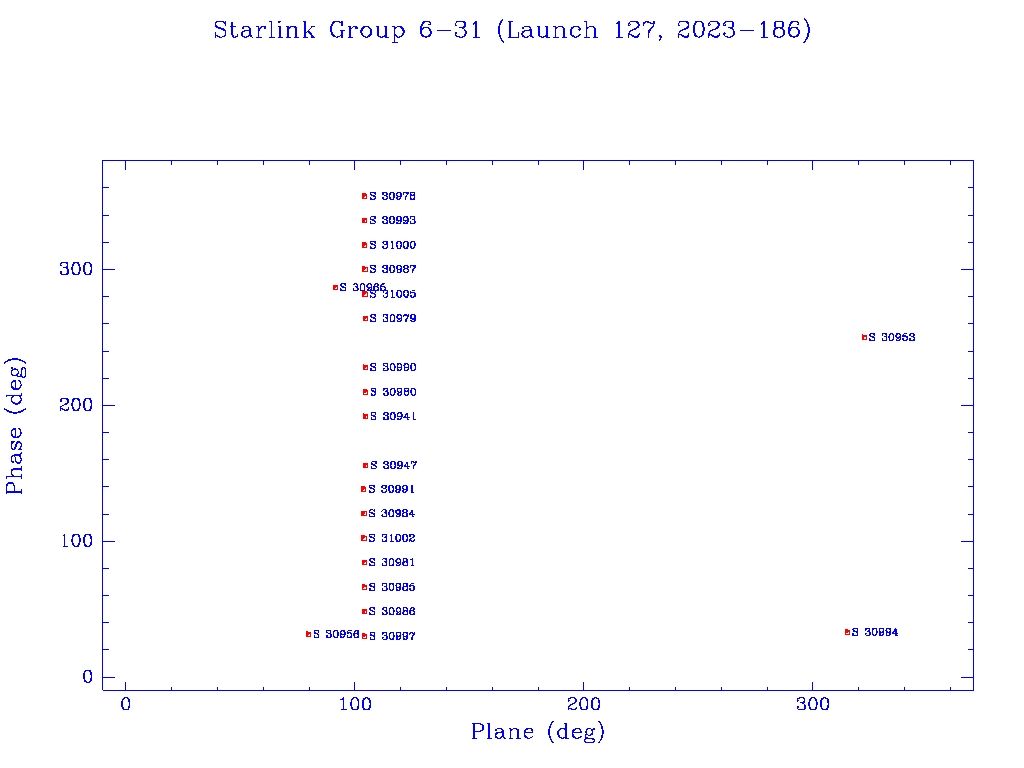The image size is (1024, 768).
Task: Click the Starlink Group 6-31 plot title
Action: pyautogui.click(x=512, y=31)
